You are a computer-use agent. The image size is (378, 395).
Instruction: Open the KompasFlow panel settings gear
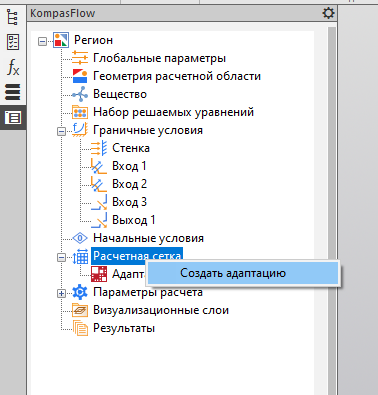[328, 13]
